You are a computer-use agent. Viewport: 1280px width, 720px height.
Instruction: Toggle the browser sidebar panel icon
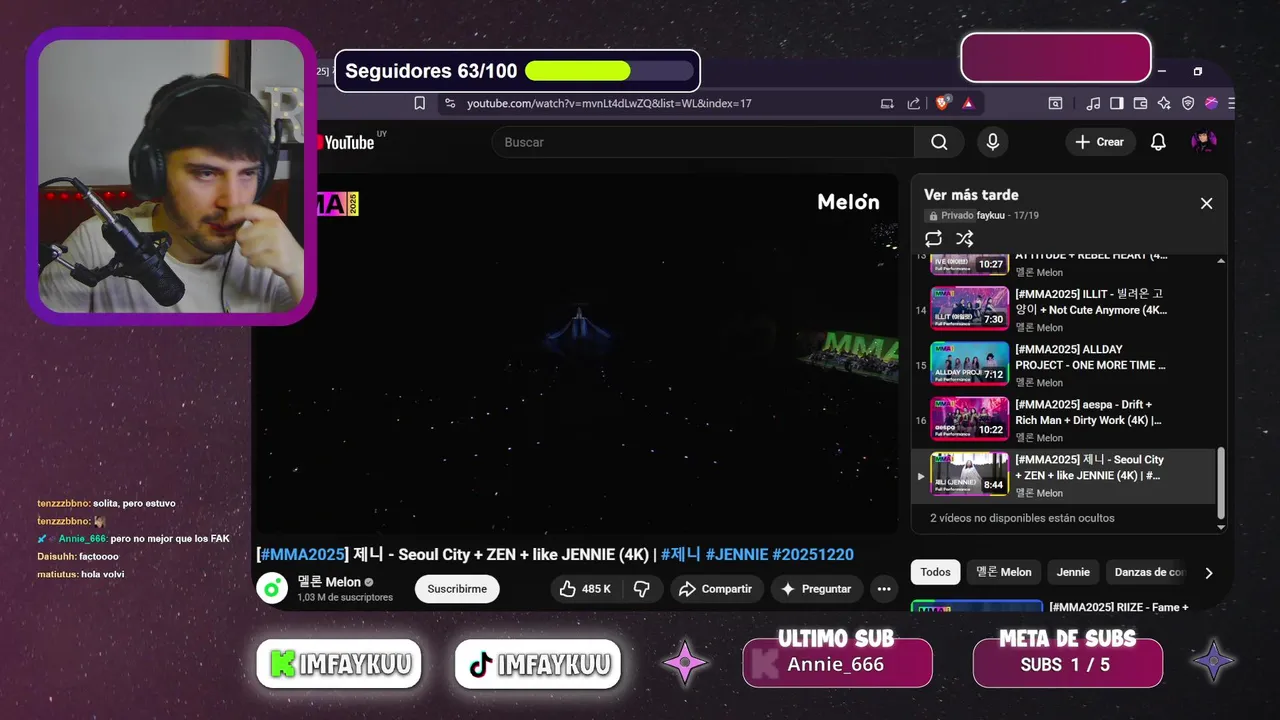(1117, 103)
